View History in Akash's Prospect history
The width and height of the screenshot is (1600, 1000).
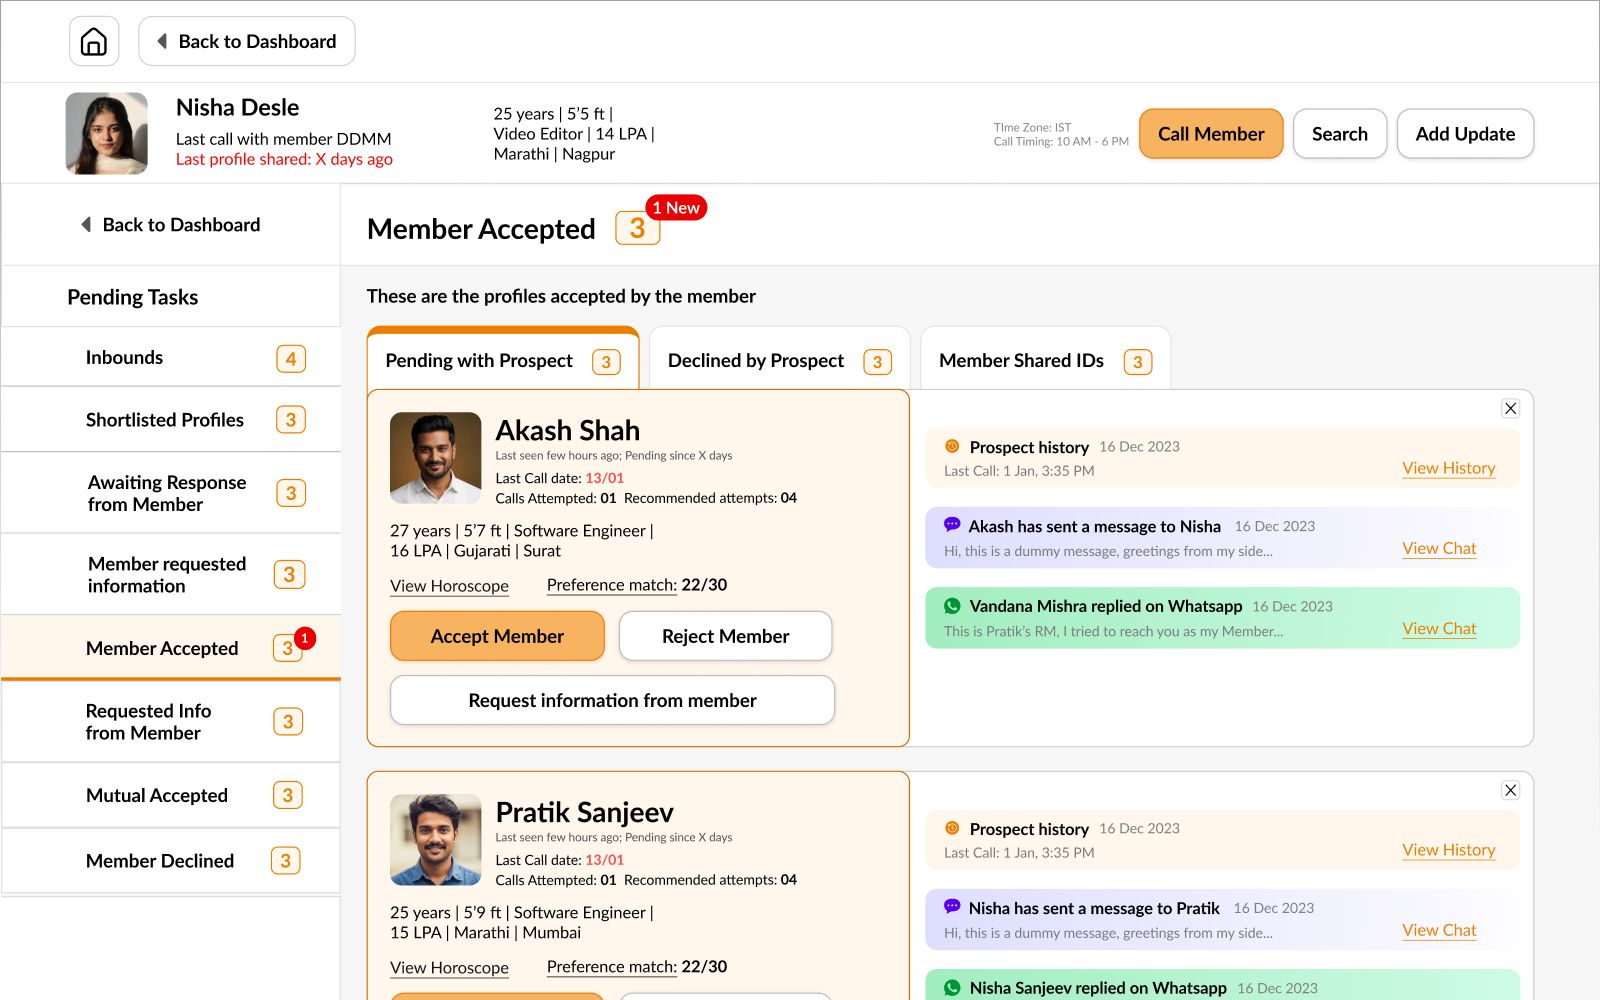1449,468
